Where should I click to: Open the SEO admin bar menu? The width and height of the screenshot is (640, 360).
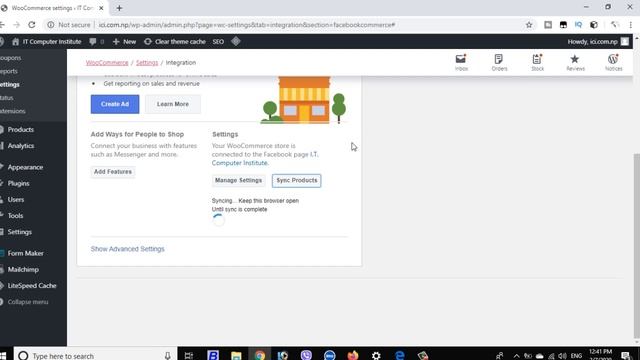click(218, 42)
